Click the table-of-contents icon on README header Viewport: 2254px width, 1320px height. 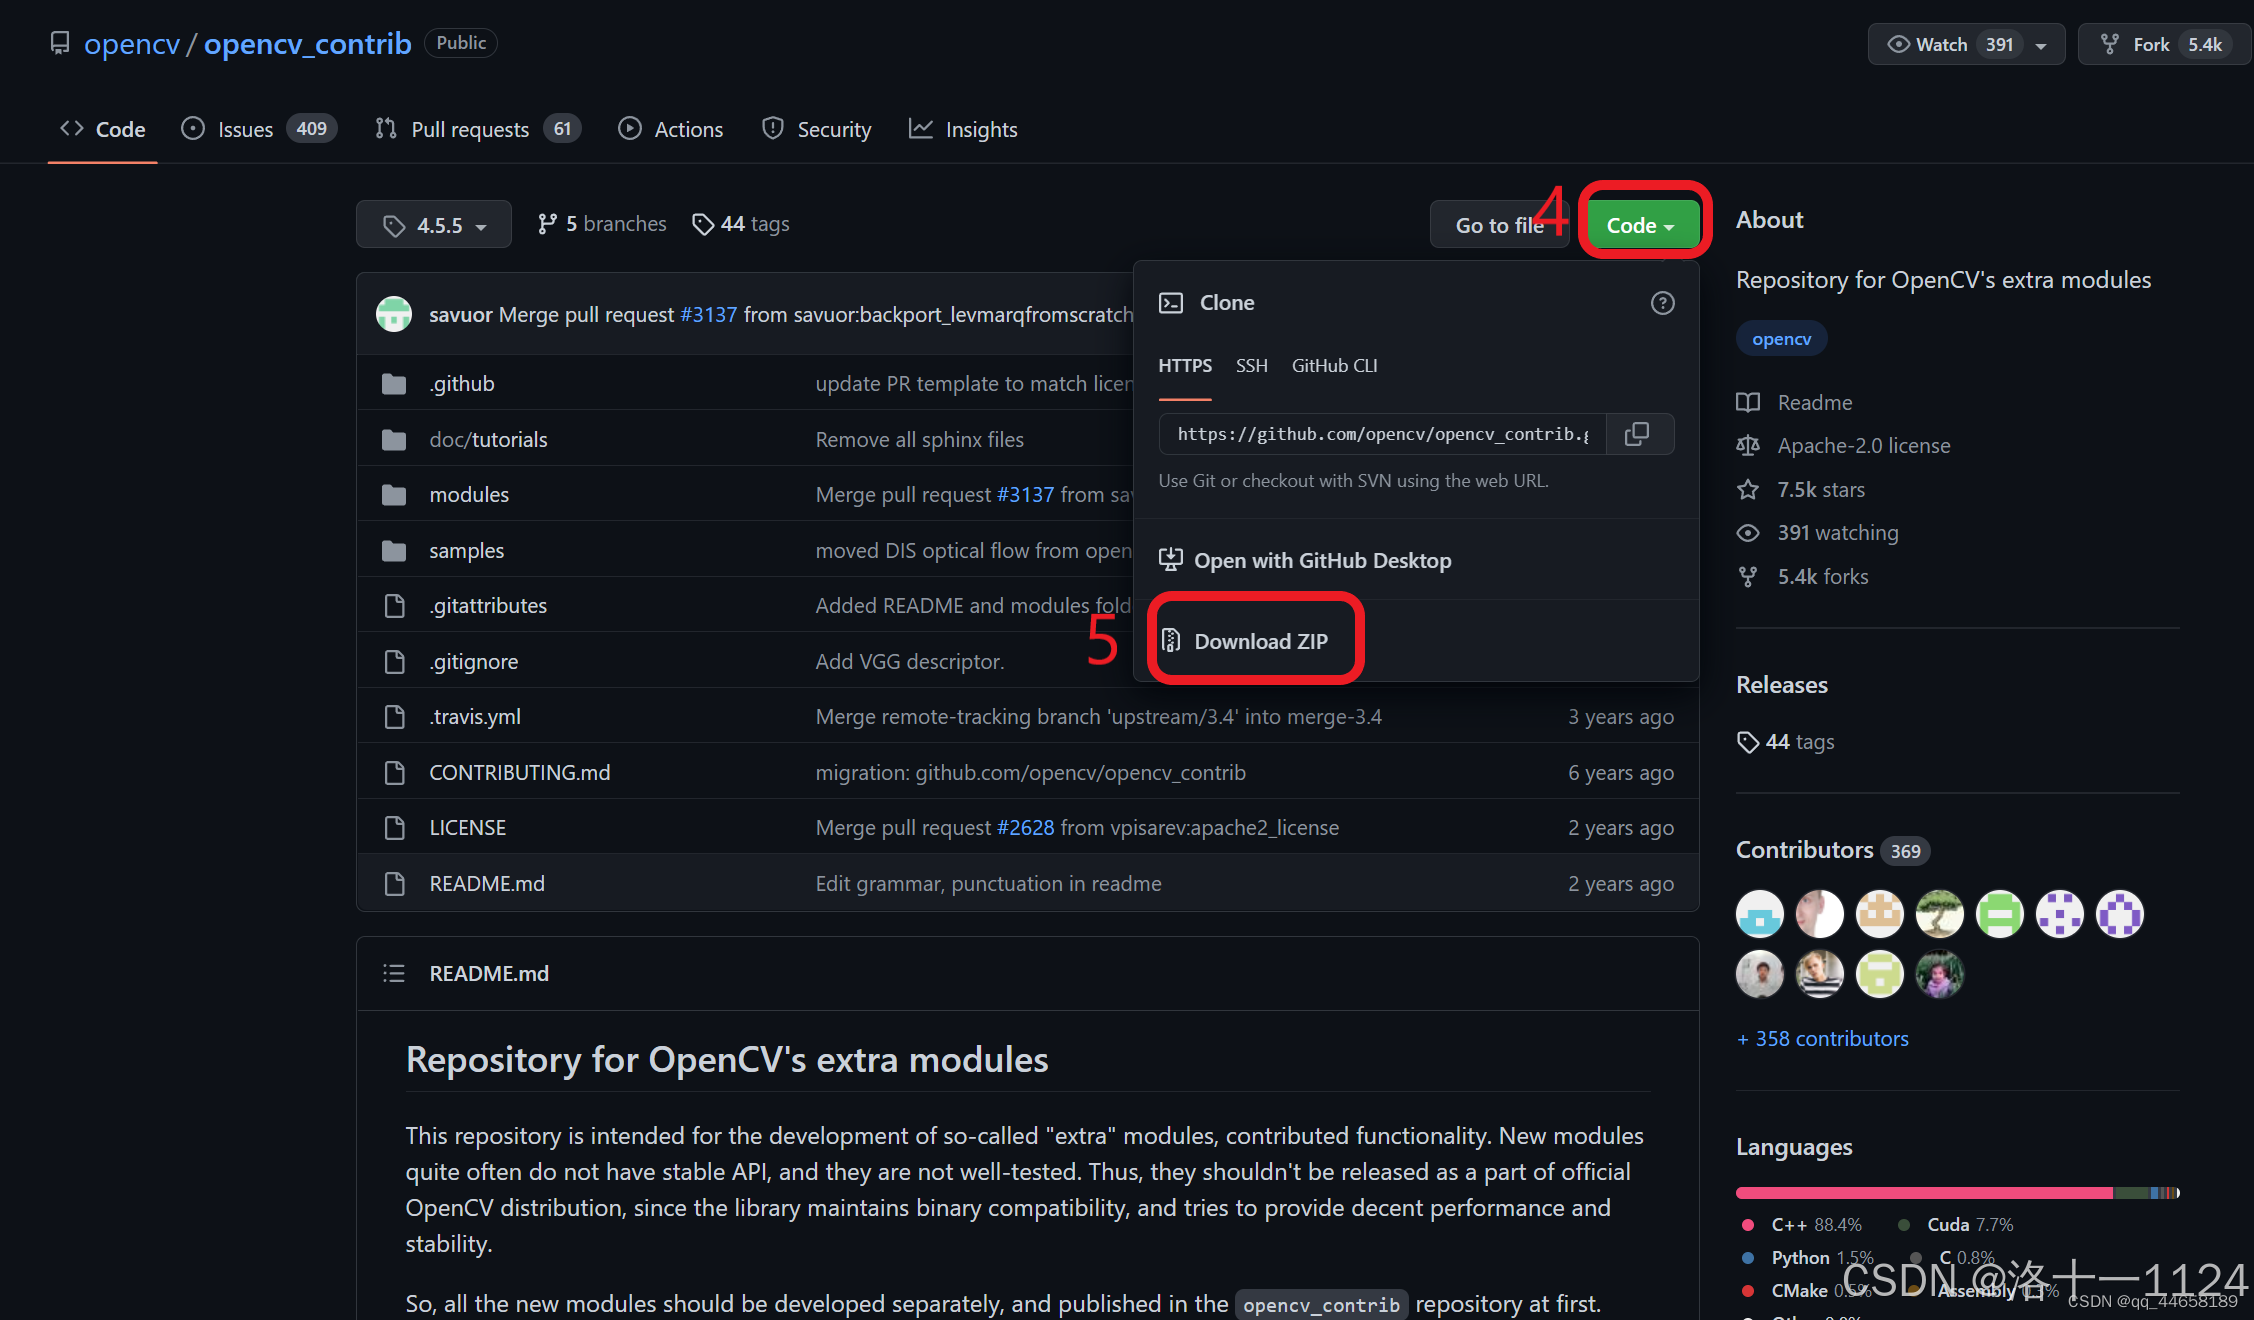click(x=393, y=972)
